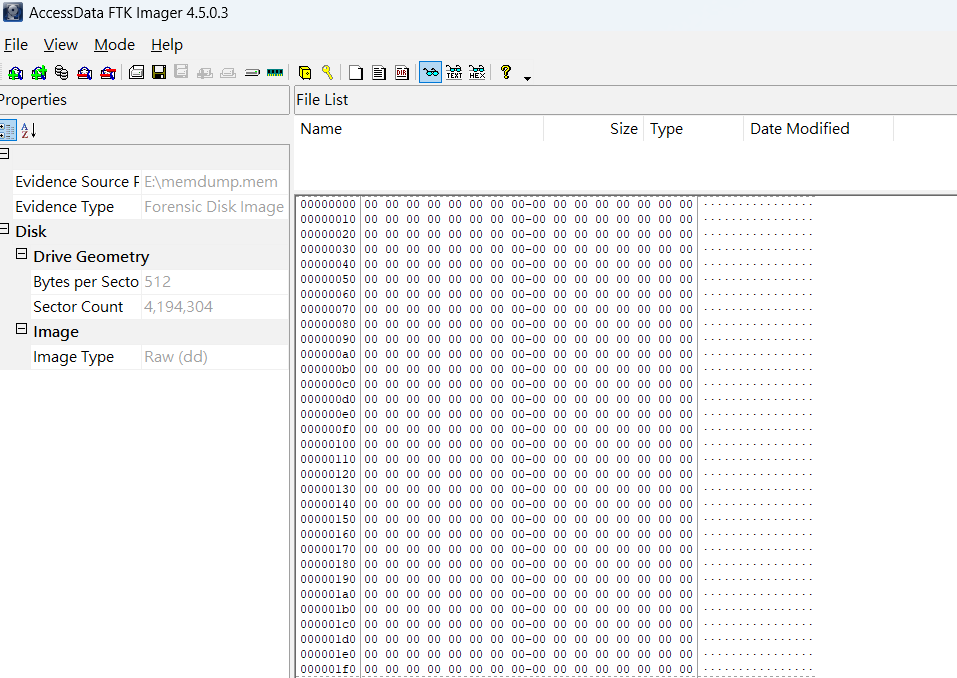Select the Sector Count property label

(x=78, y=307)
